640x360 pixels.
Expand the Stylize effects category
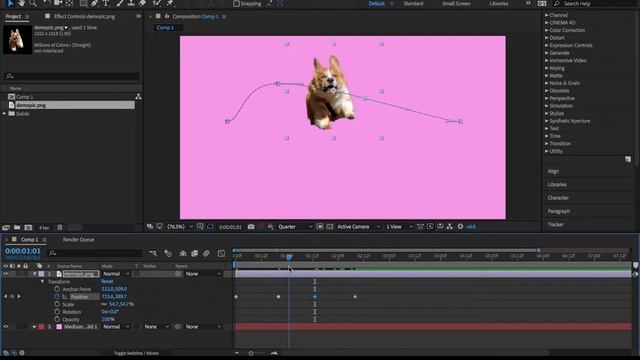[x=547, y=113]
